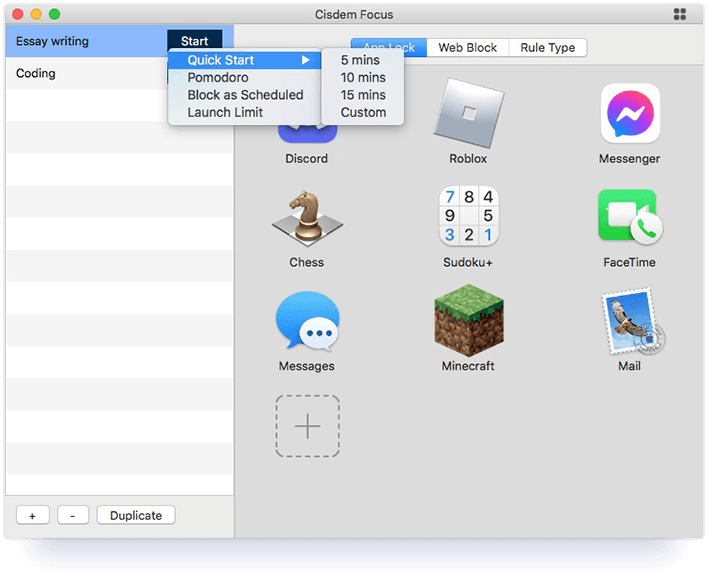Pick 5 mins from the submenu
708x581 pixels.
tap(363, 60)
